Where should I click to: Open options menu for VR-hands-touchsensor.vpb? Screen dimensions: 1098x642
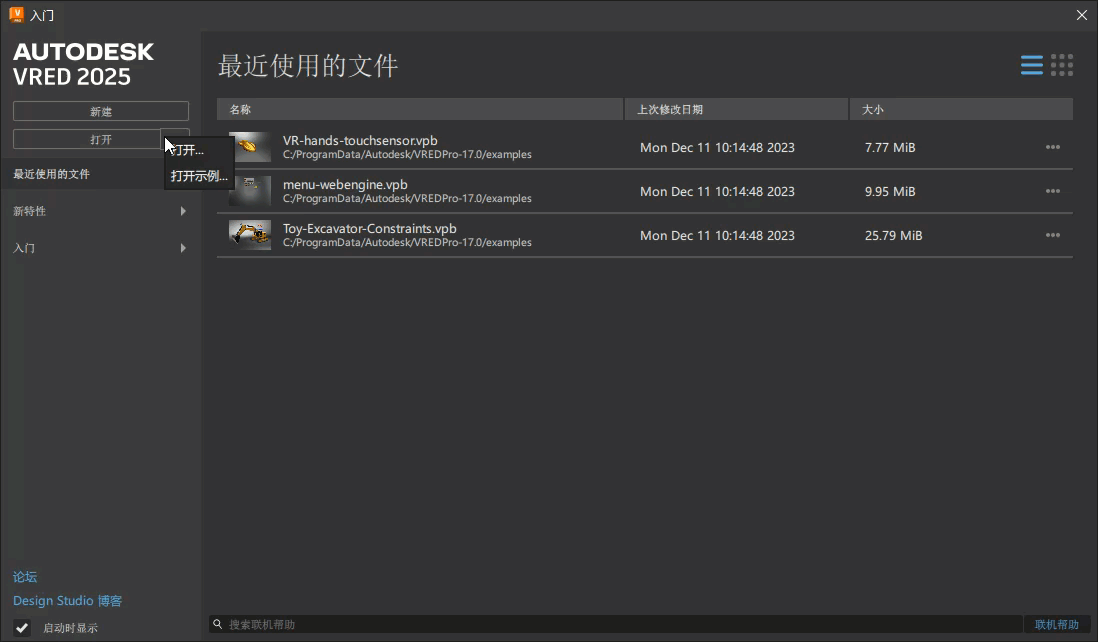coord(1052,147)
